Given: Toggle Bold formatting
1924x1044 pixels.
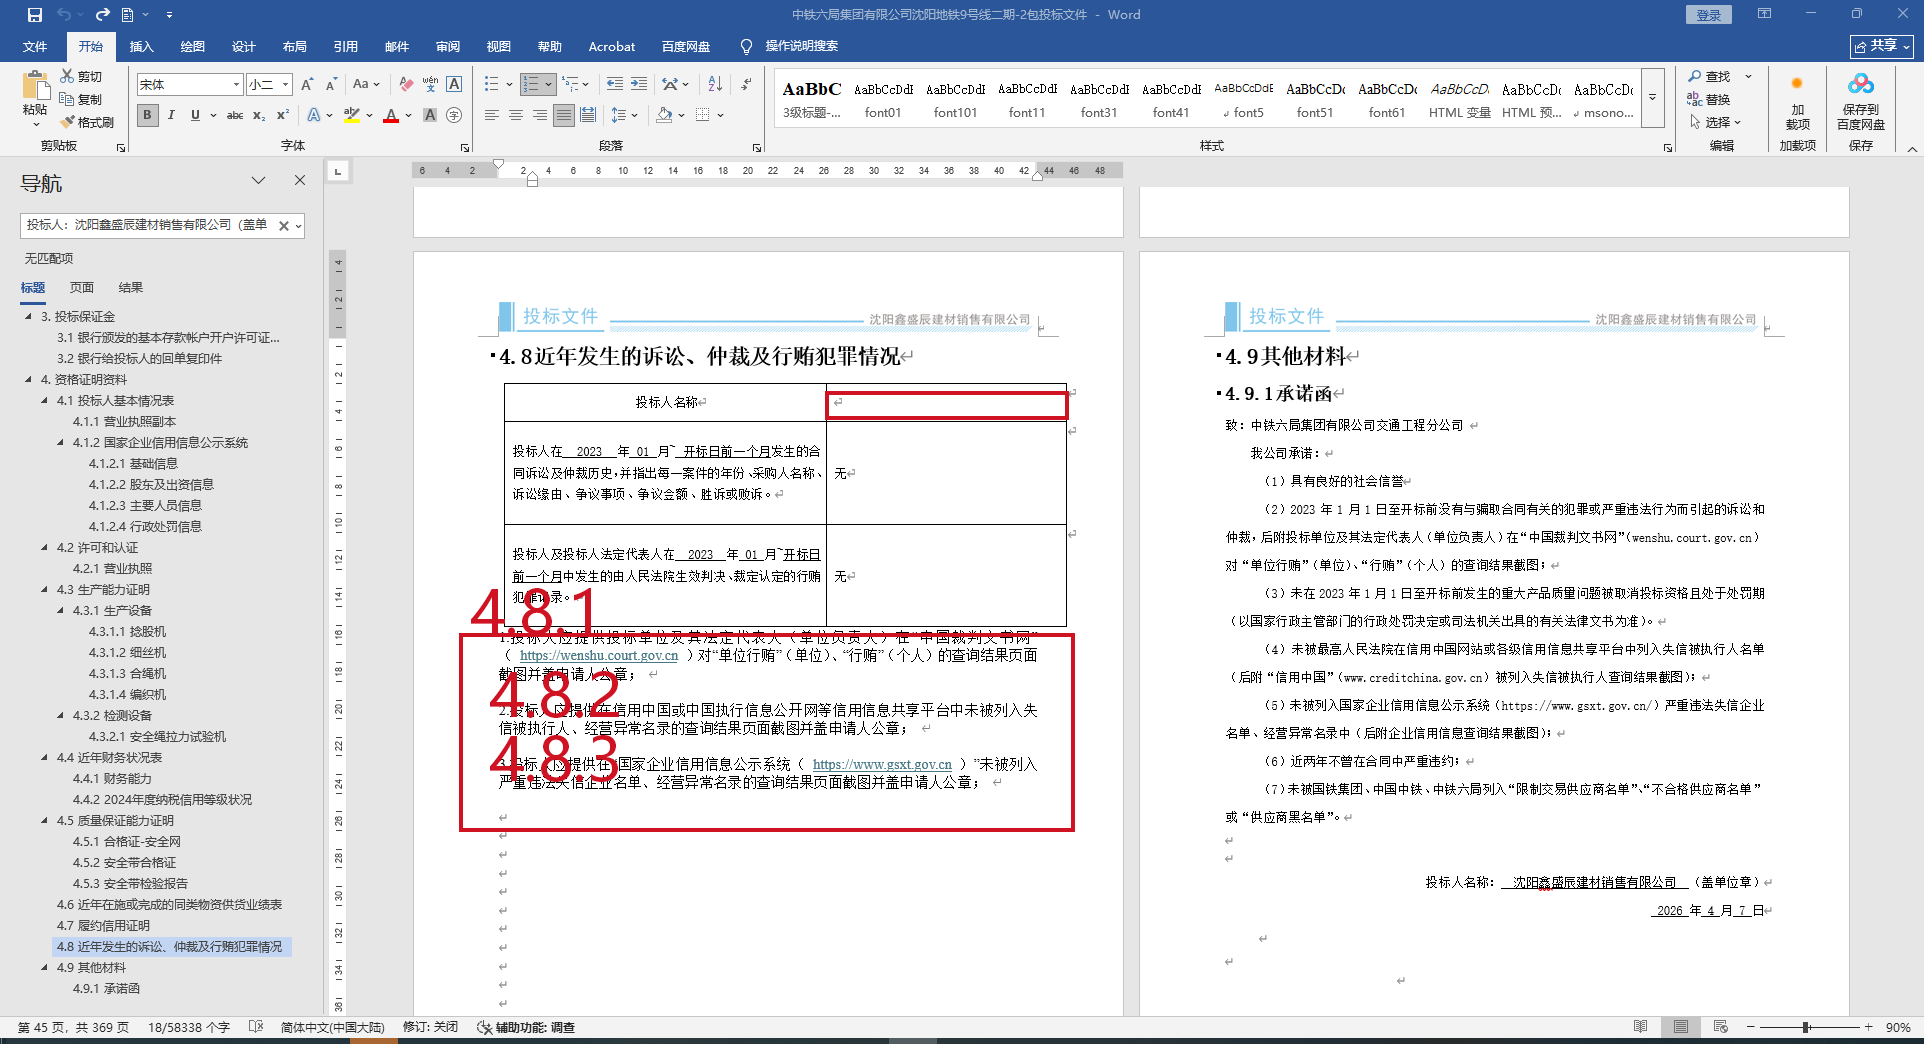Looking at the screenshot, I should (148, 115).
